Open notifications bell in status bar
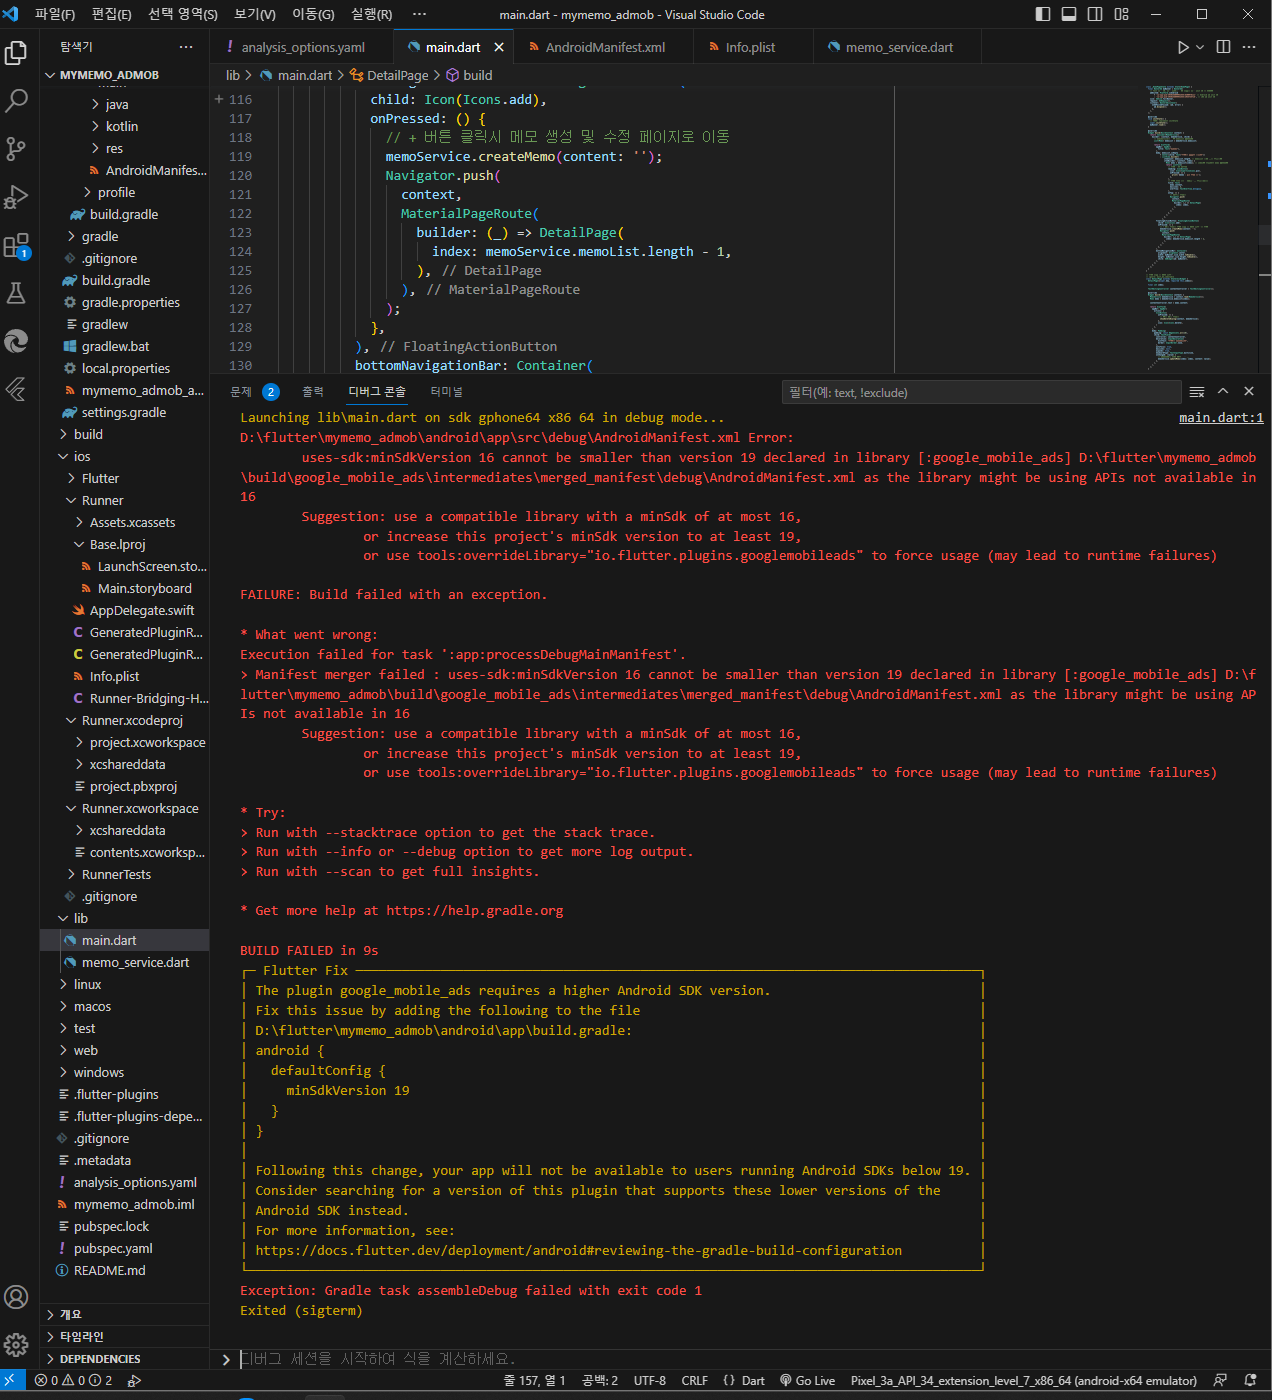This screenshot has width=1272, height=1400. [x=1250, y=1380]
